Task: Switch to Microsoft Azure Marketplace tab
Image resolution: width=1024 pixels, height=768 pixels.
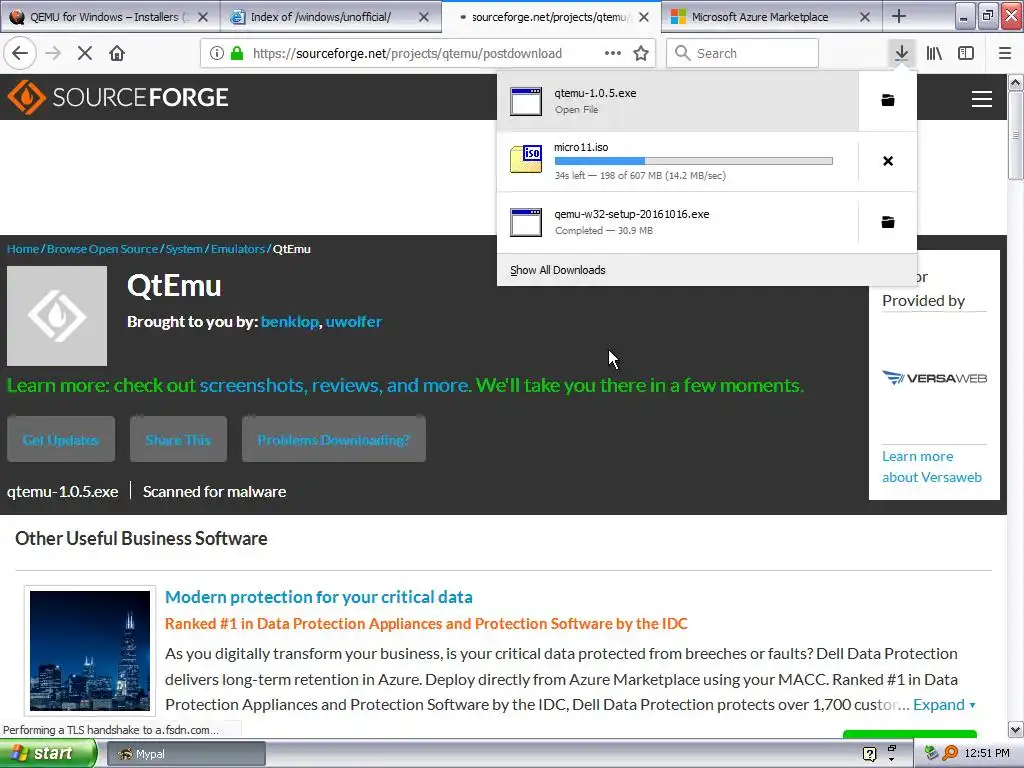Action: tap(760, 17)
